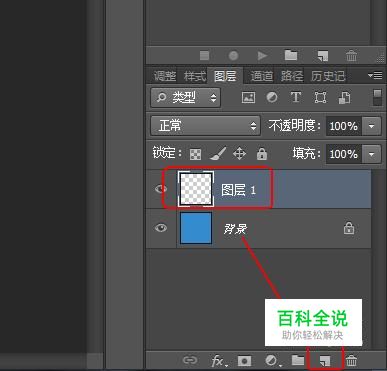
Task: Filter for type layers
Action: coord(296,98)
